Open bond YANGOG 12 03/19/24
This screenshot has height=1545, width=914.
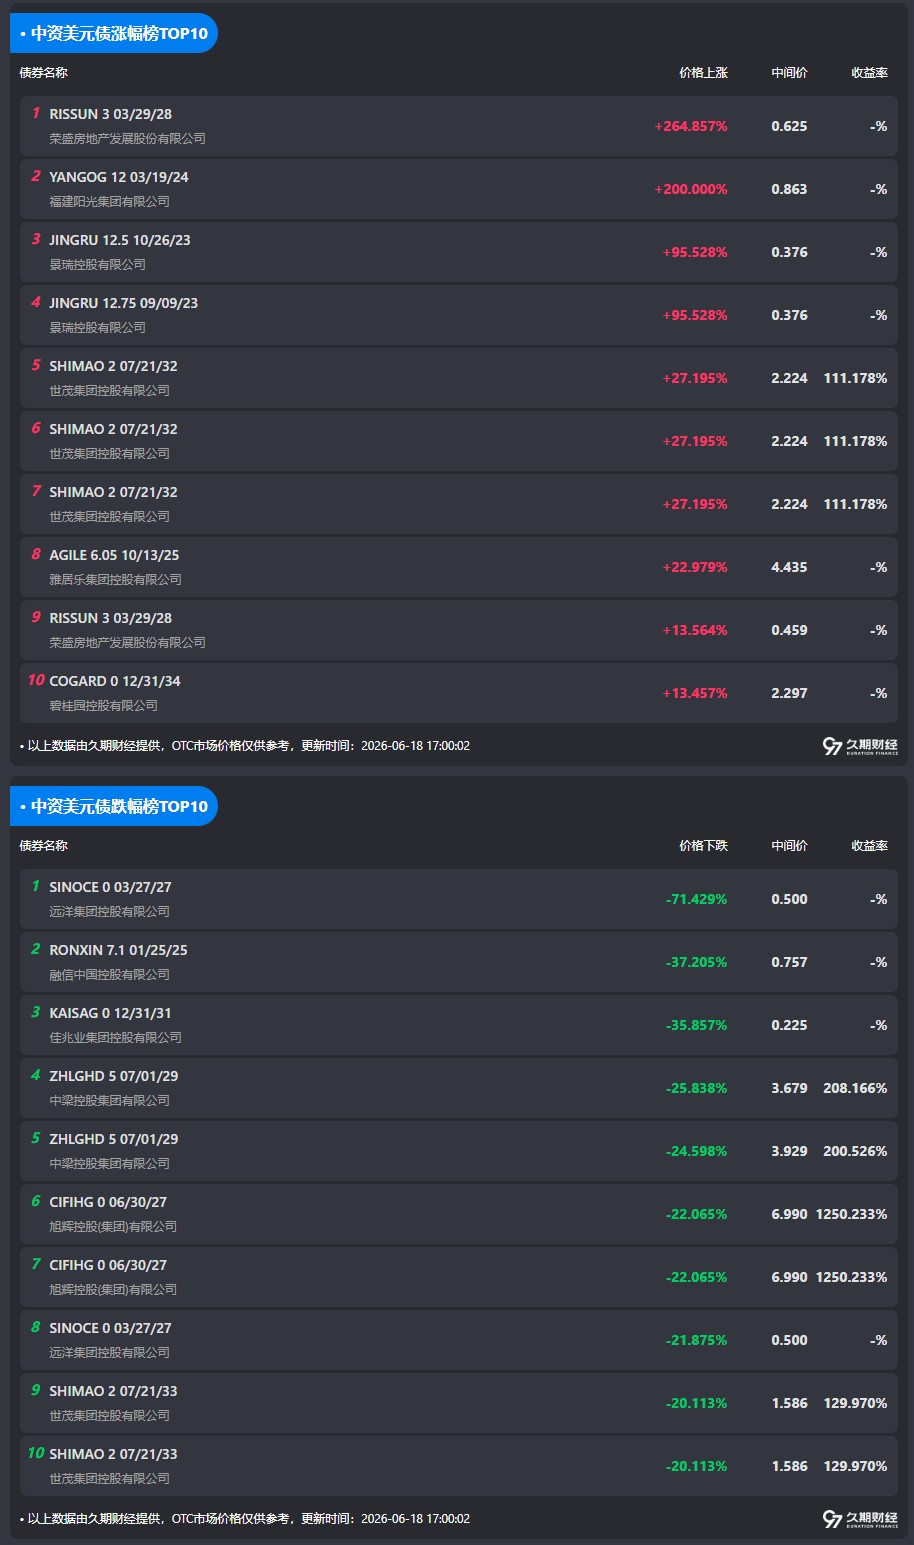point(119,177)
